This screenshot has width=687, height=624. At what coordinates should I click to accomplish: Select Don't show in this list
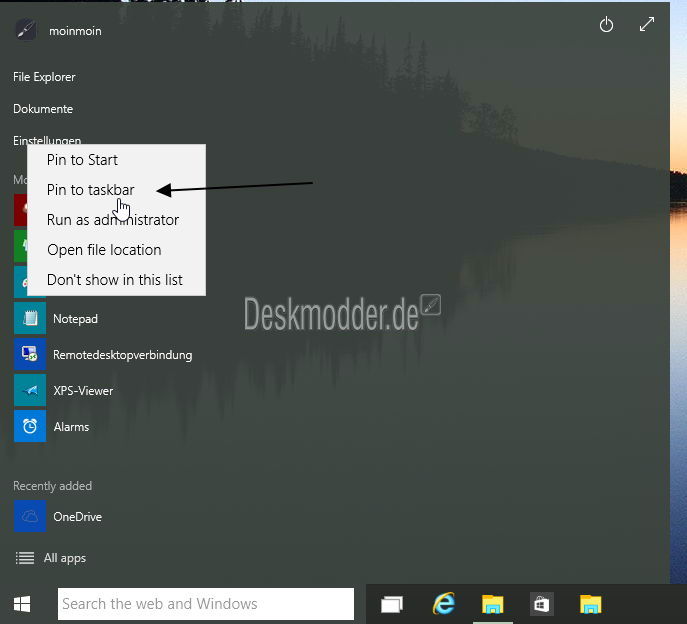[117, 280]
